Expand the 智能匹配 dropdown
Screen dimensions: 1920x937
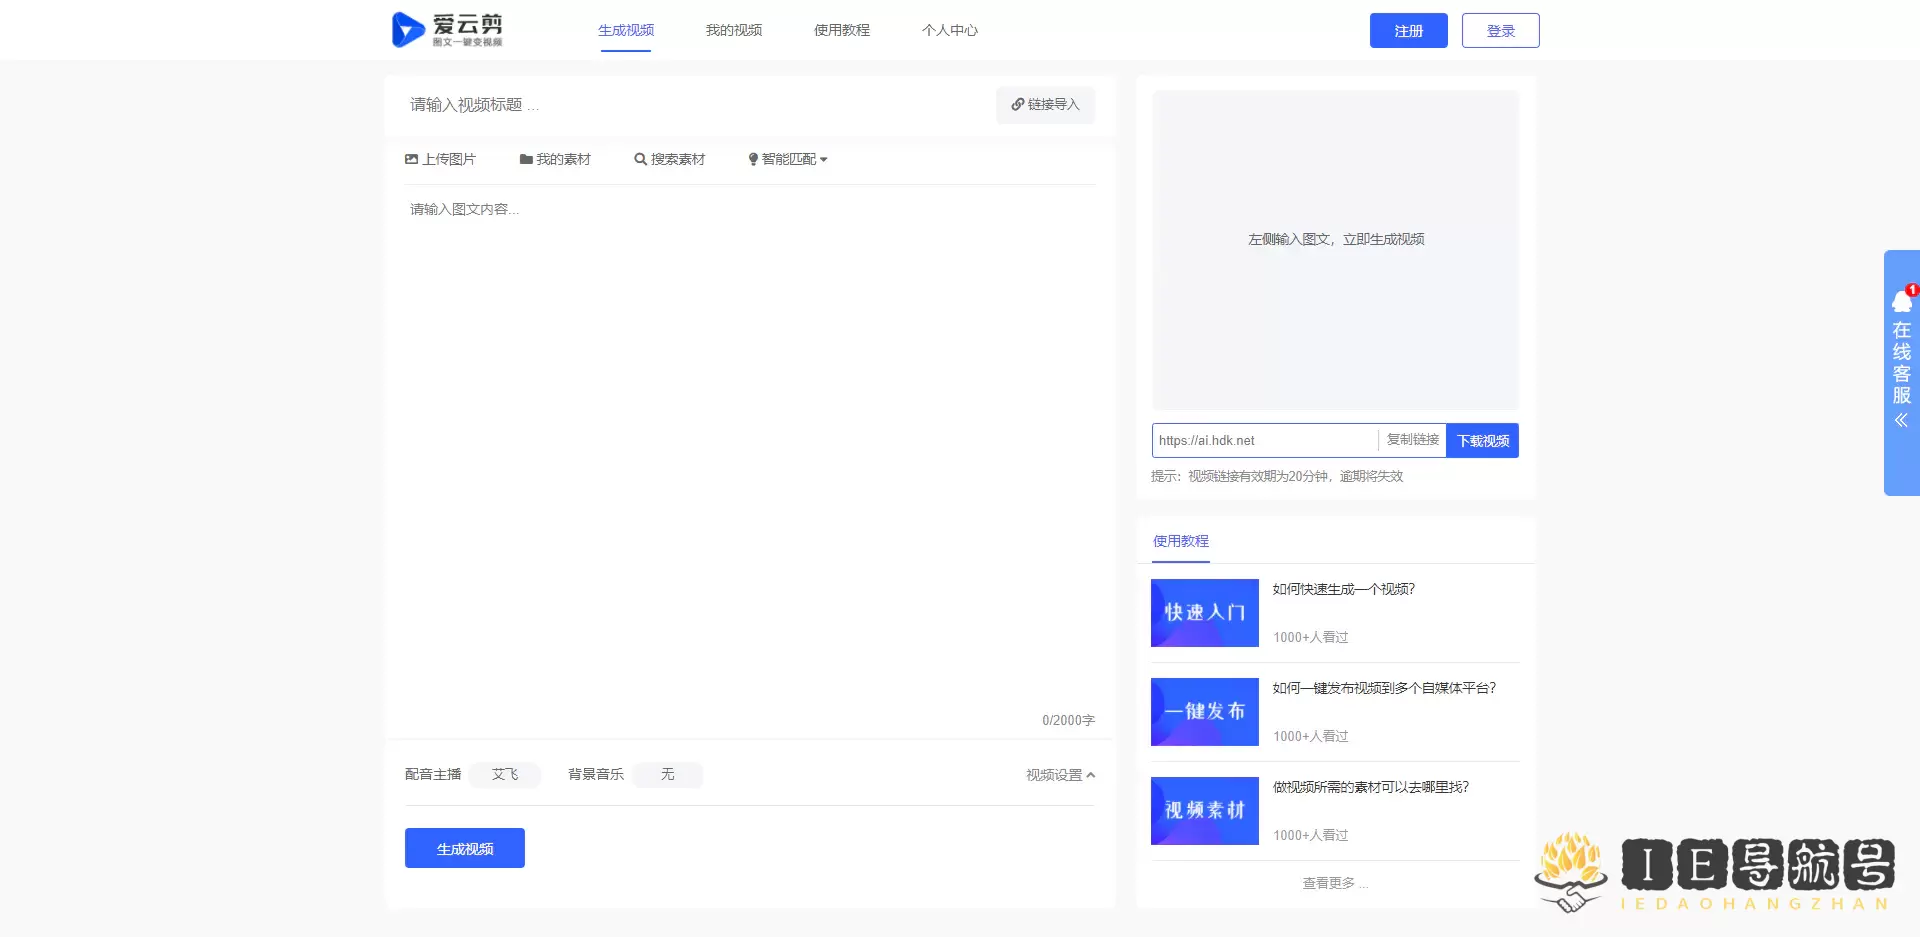(x=788, y=159)
